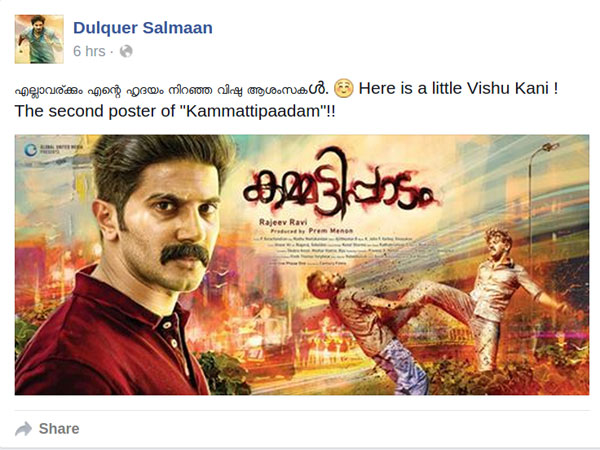Click the Share arrow icon
600x450 pixels.
pos(24,429)
